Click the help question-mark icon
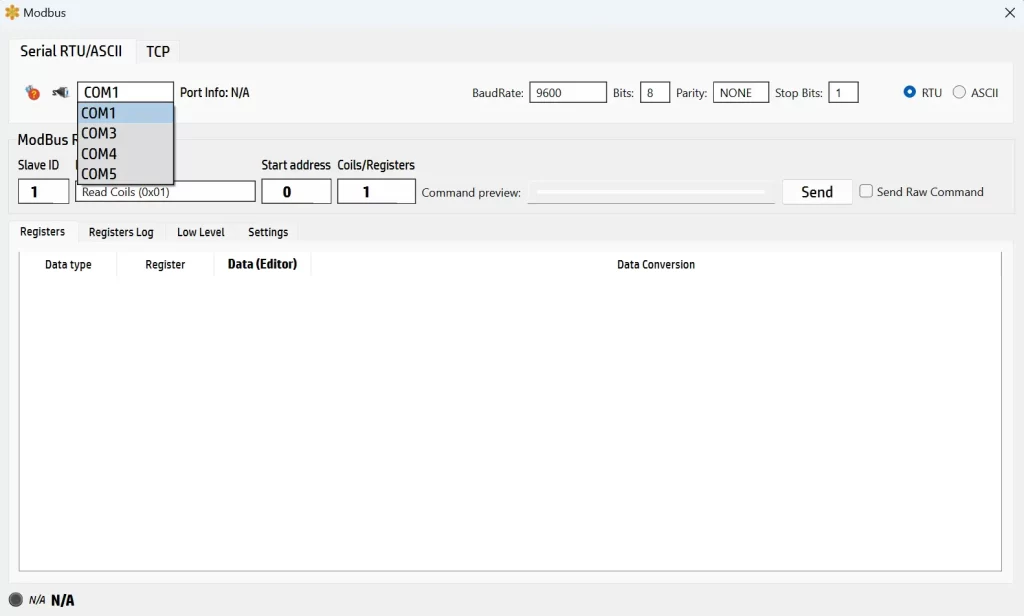This screenshot has width=1024, height=616. coord(33,93)
